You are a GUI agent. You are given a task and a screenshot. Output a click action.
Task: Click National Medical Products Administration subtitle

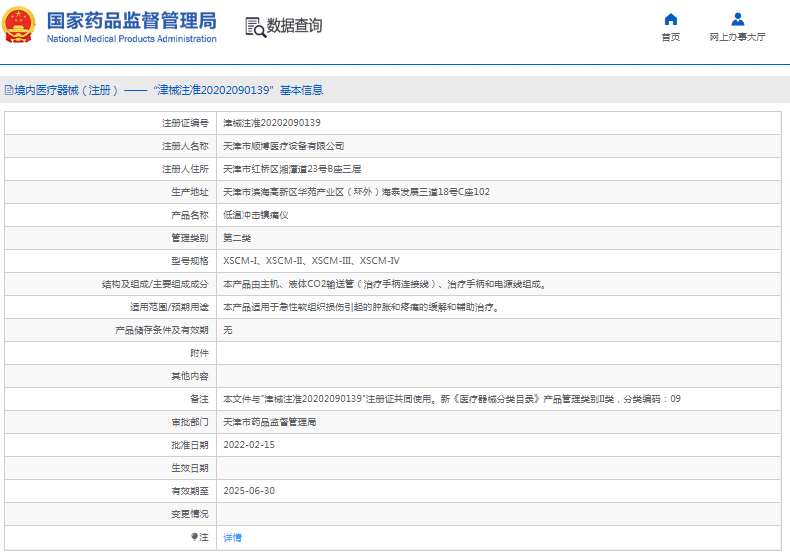coord(131,39)
